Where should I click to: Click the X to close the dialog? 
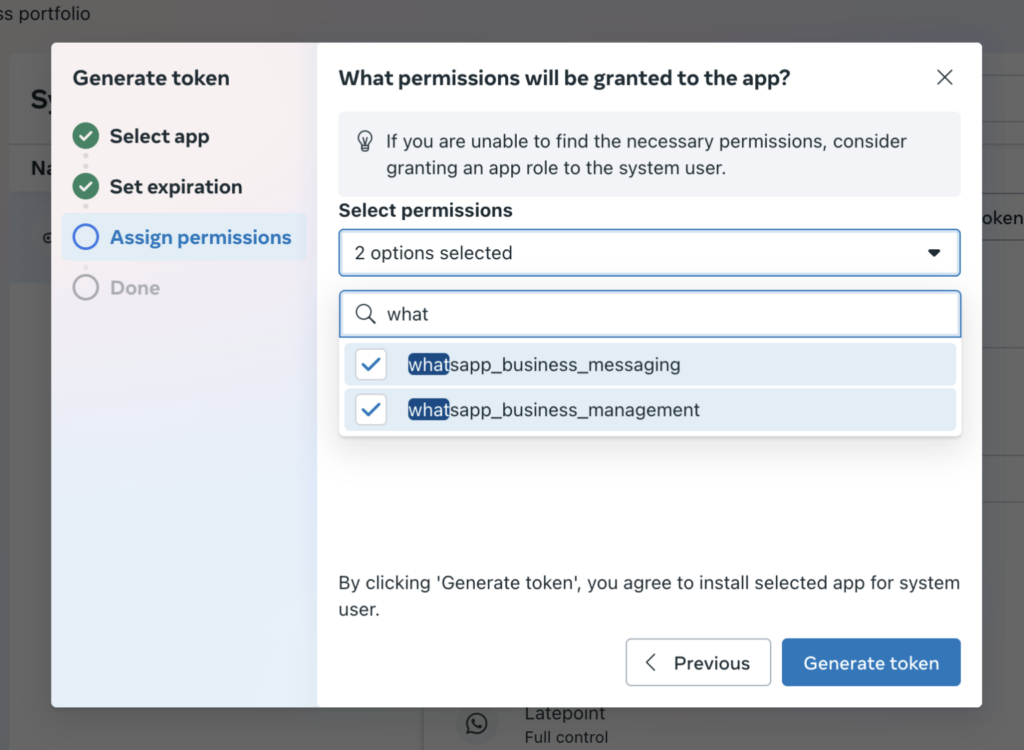coord(944,77)
